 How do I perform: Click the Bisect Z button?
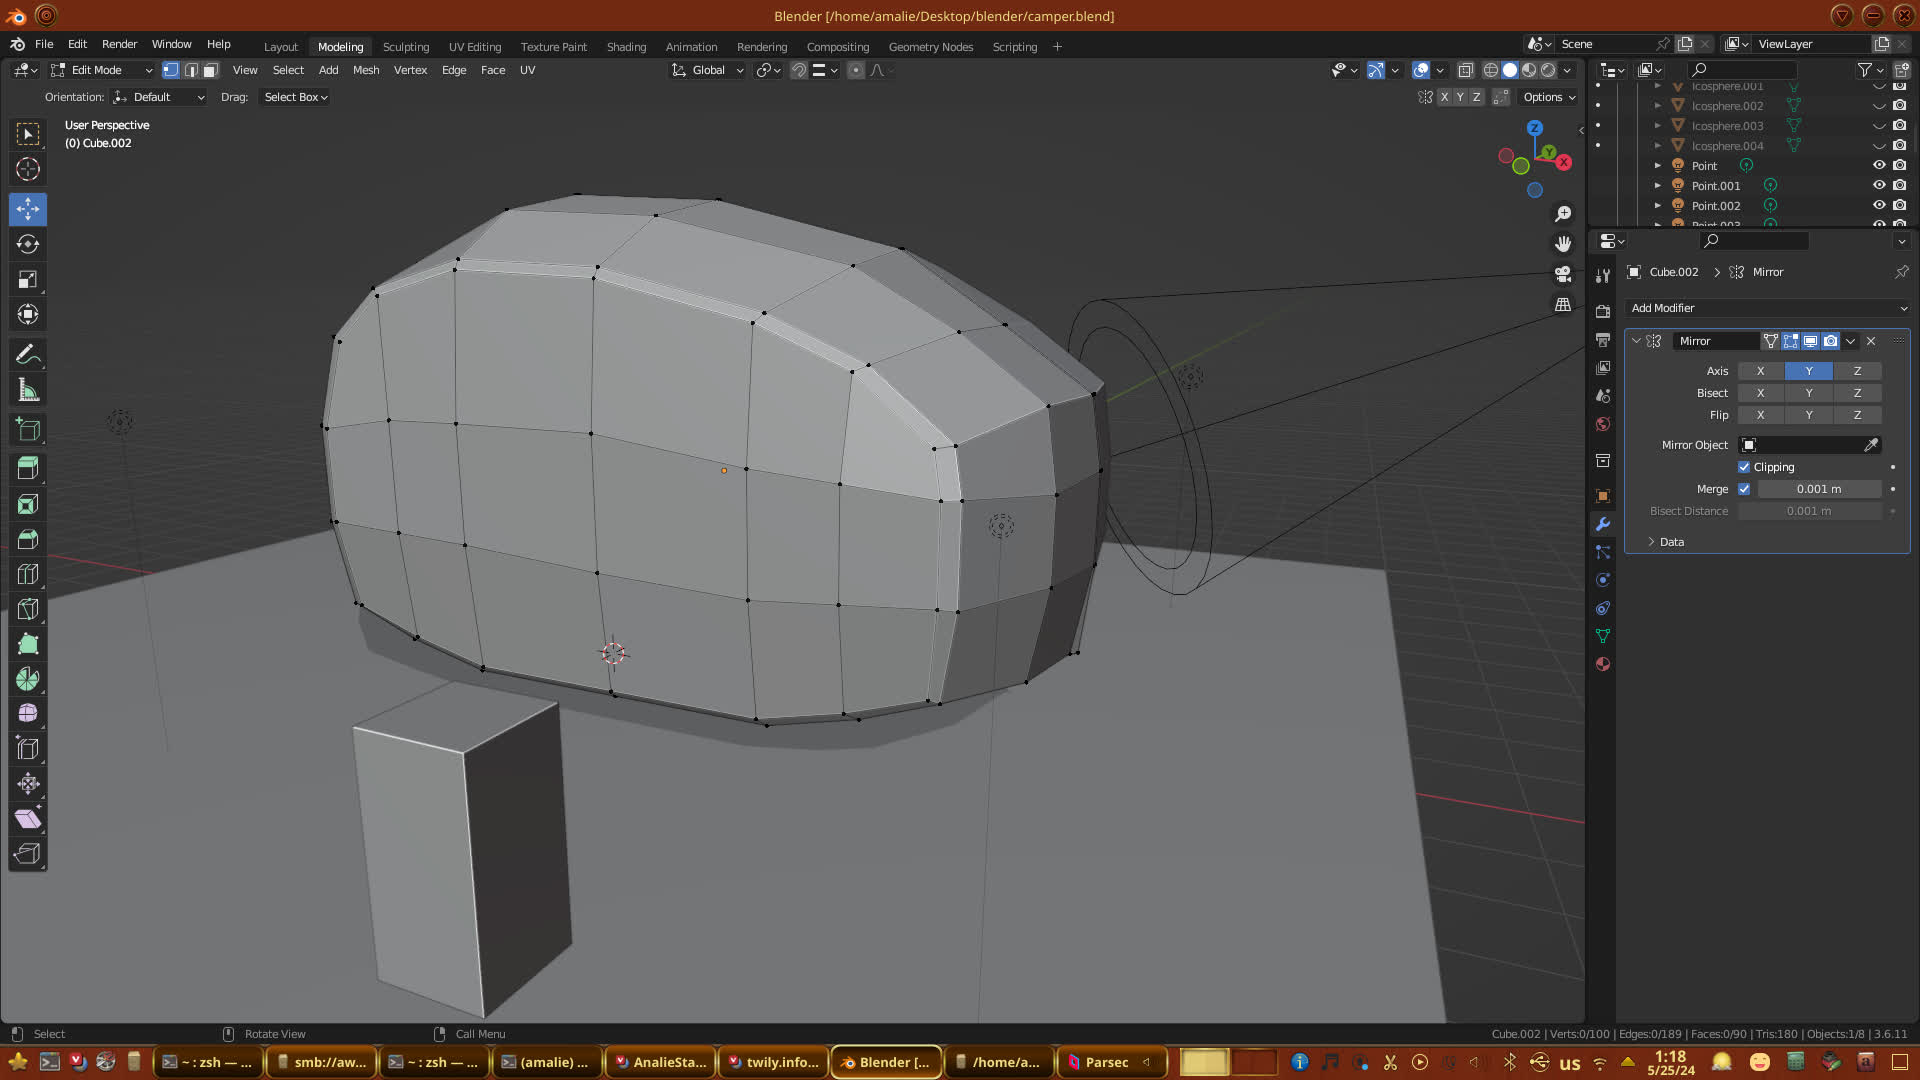click(x=1857, y=393)
